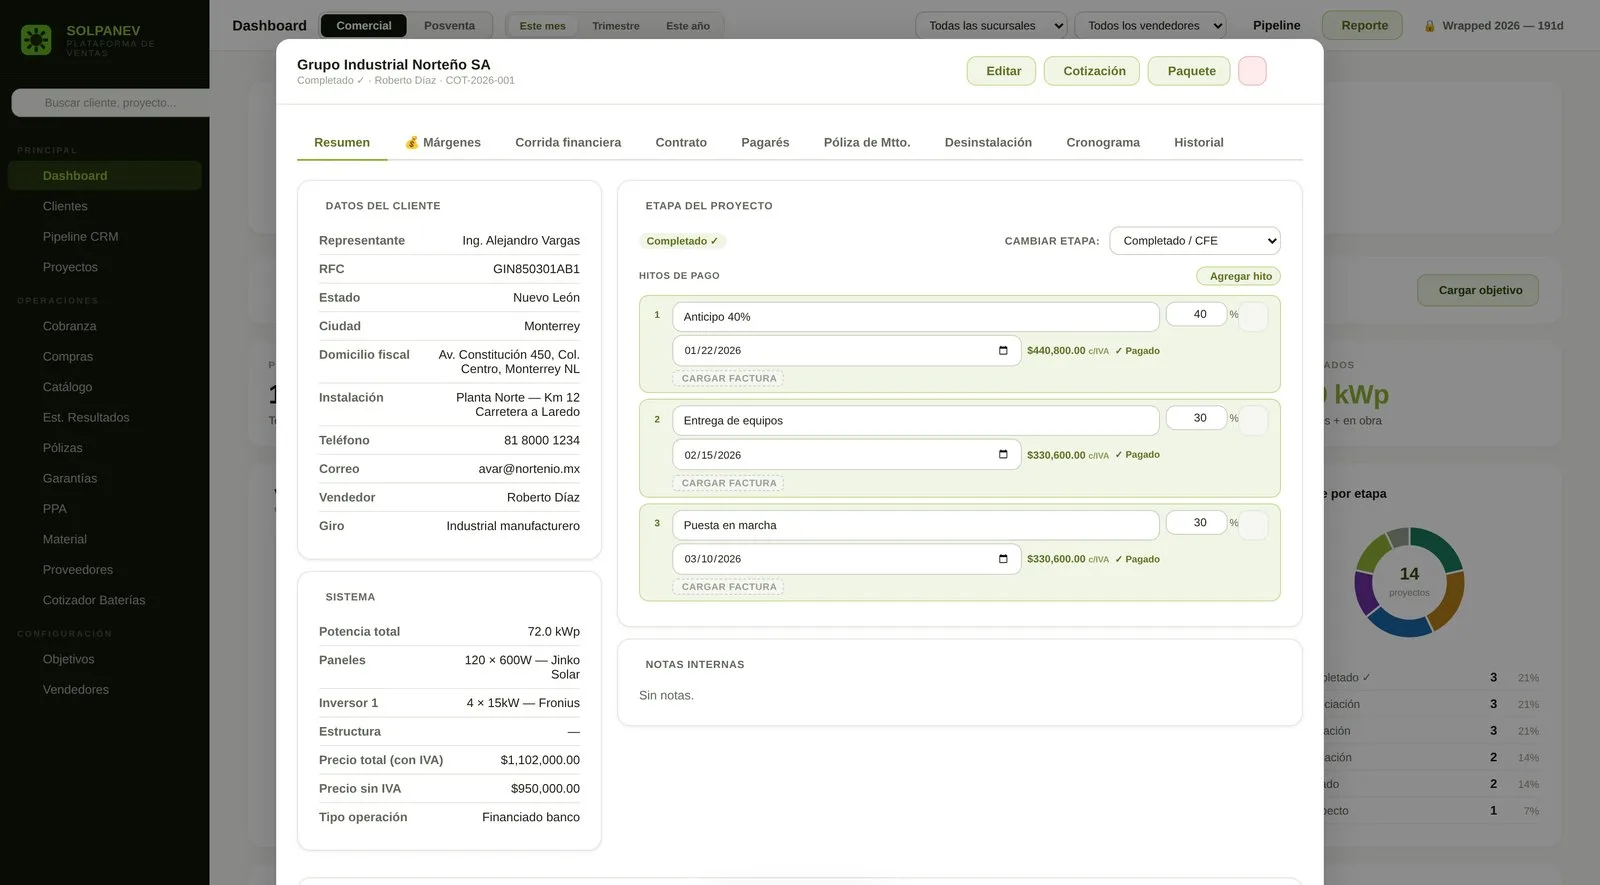Switch to the Desinstalación tab
Viewport: 1600px width, 885px height.
pos(988,143)
